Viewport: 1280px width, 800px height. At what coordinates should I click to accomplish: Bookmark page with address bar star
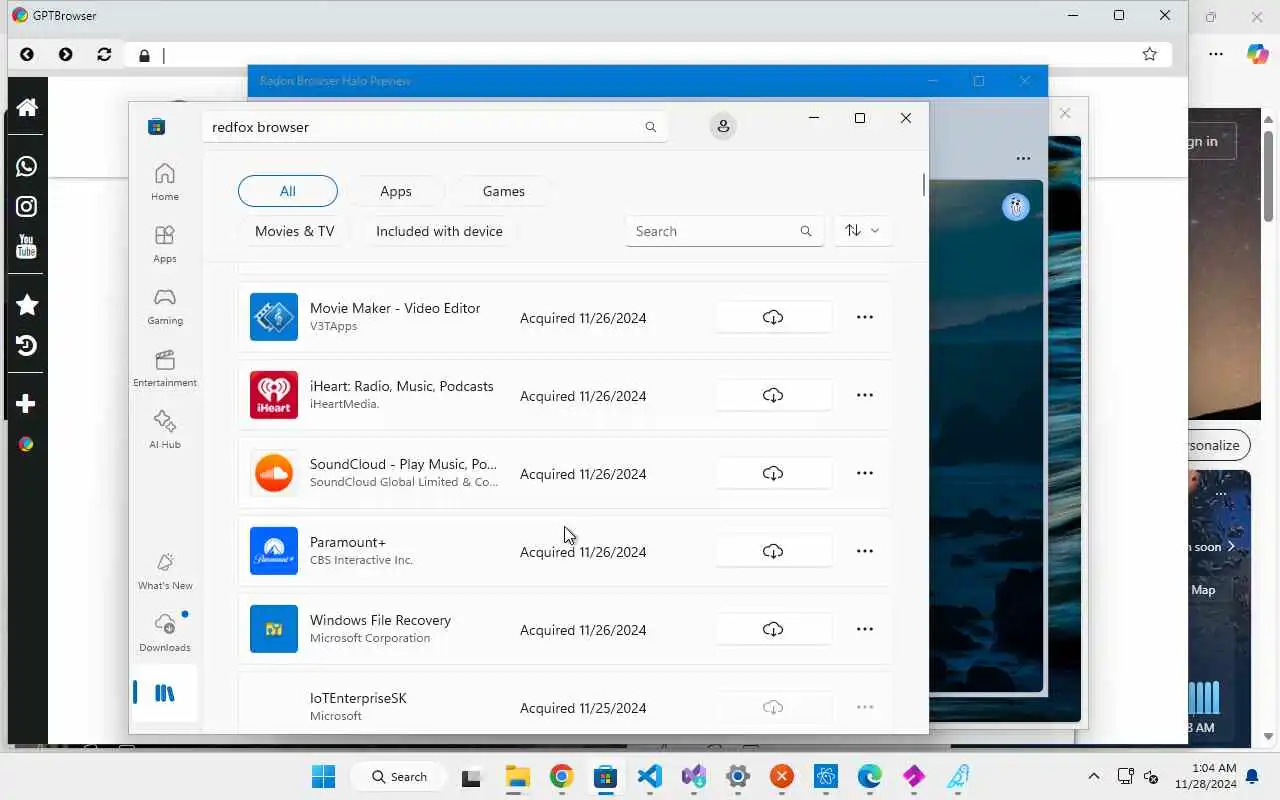click(1150, 55)
